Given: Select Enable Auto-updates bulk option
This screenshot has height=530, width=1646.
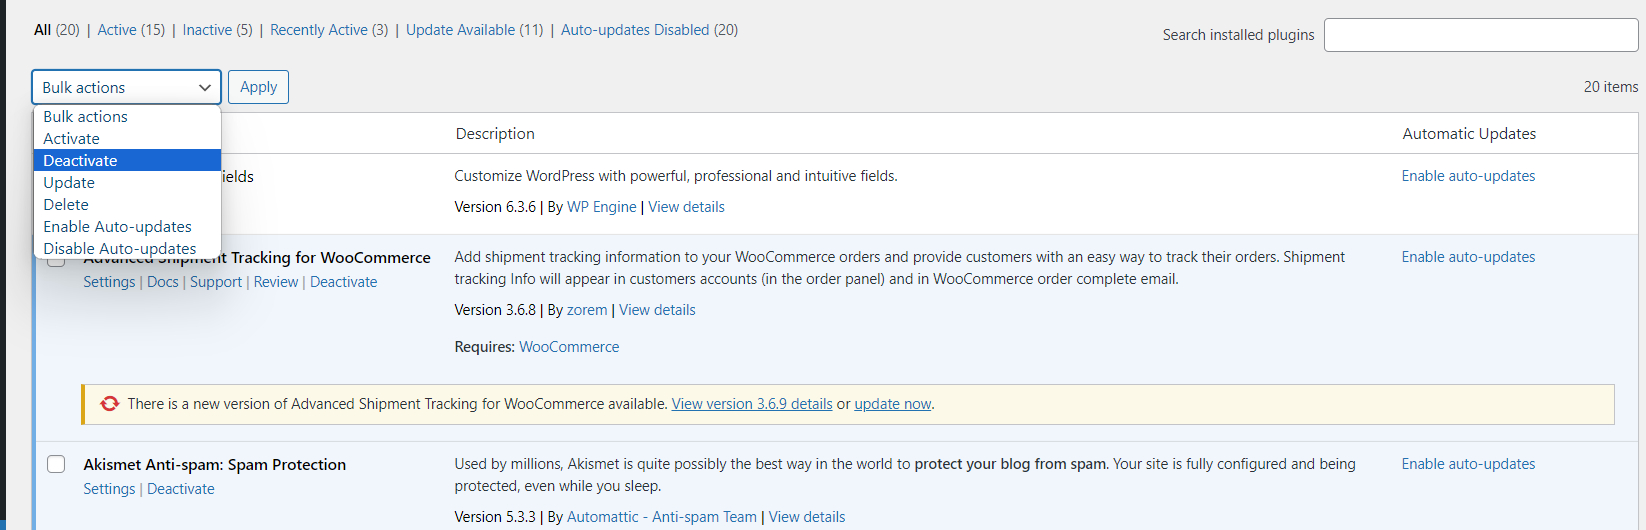Looking at the screenshot, I should point(127,227).
